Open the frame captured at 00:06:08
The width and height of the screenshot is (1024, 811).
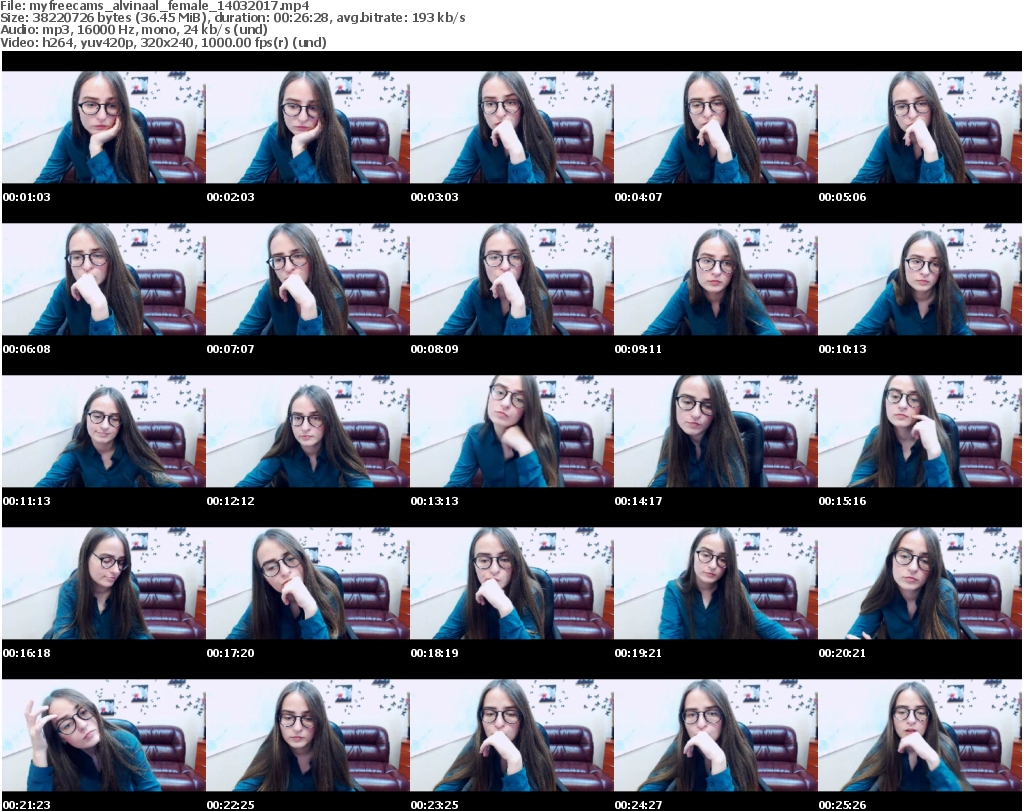pos(104,279)
